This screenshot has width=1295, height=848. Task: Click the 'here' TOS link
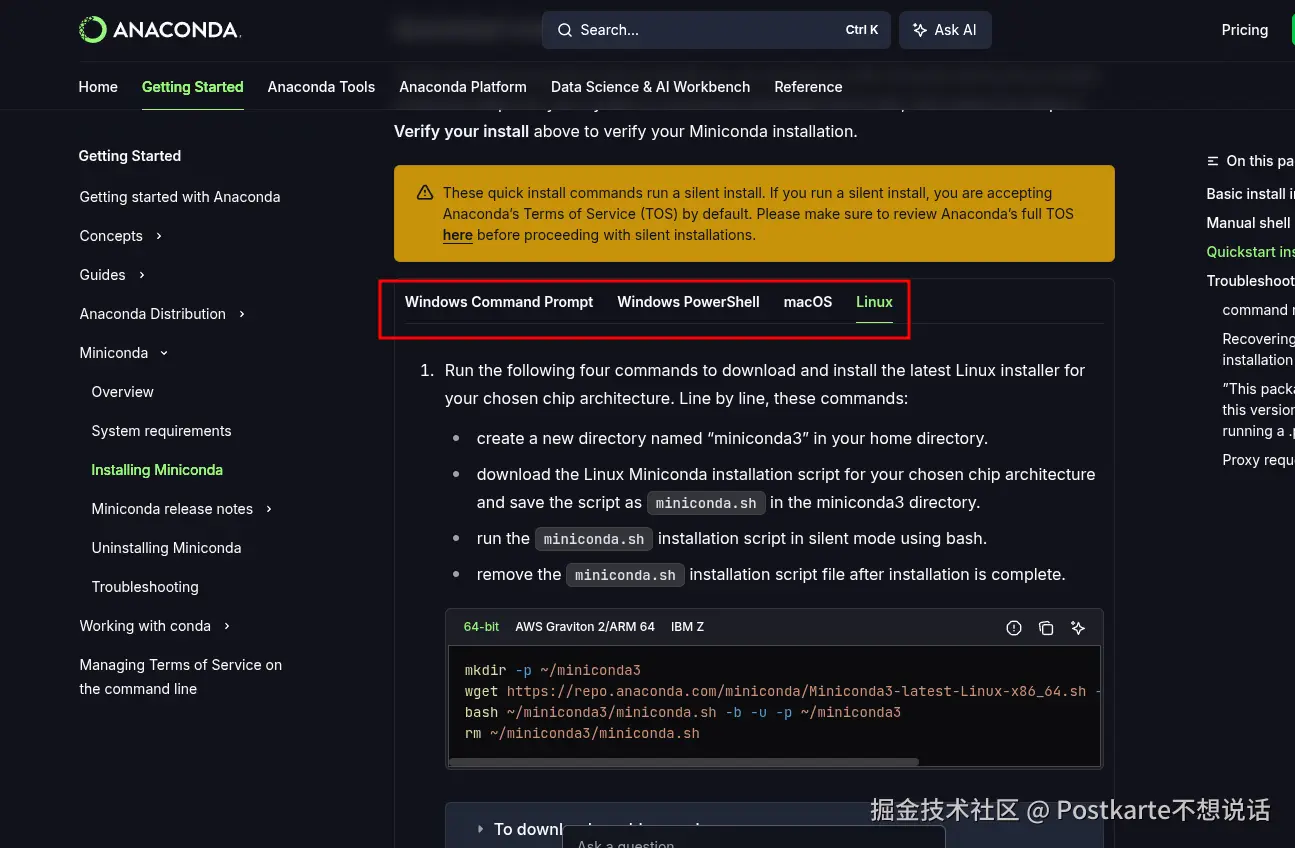coord(458,235)
